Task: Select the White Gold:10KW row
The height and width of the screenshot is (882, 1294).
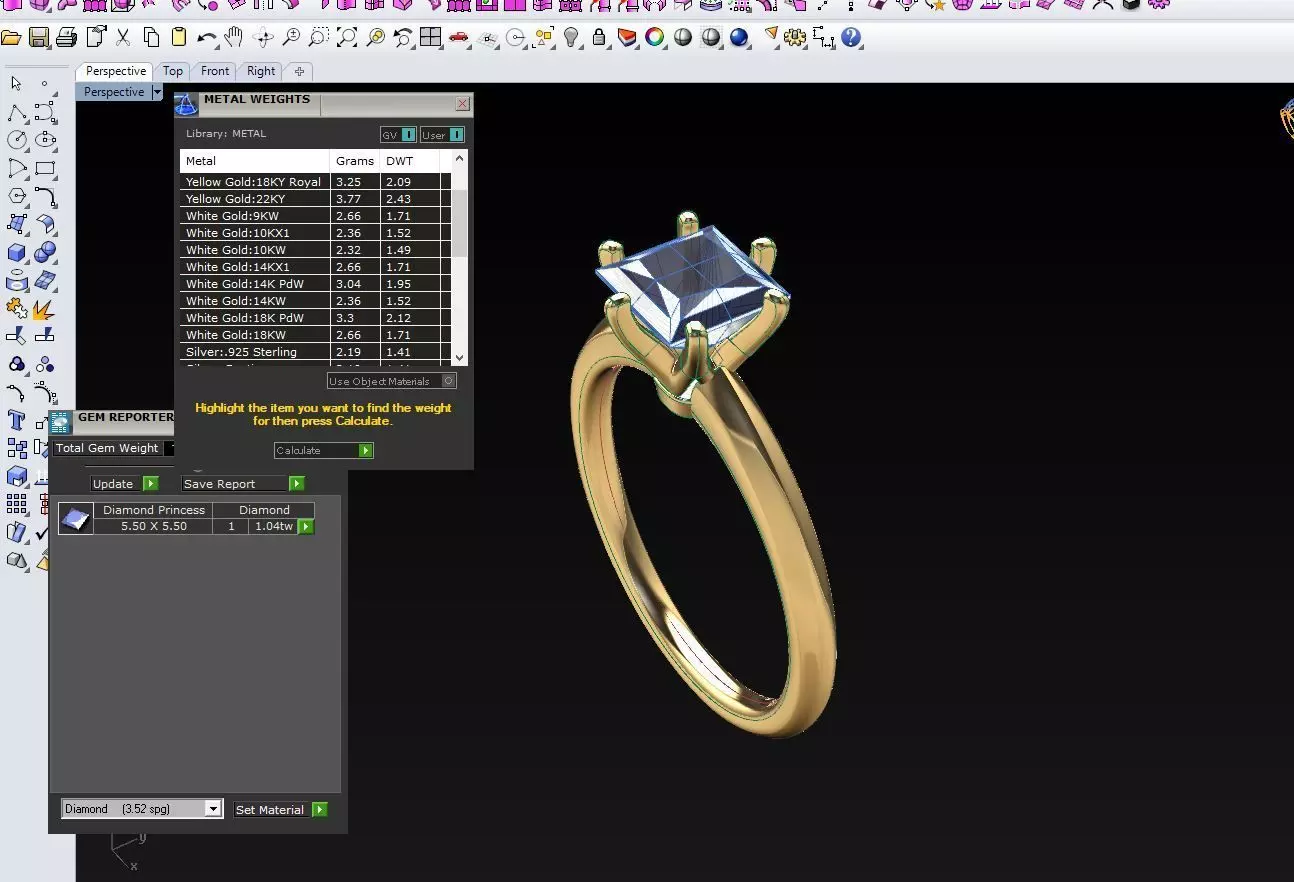Action: click(x=315, y=250)
